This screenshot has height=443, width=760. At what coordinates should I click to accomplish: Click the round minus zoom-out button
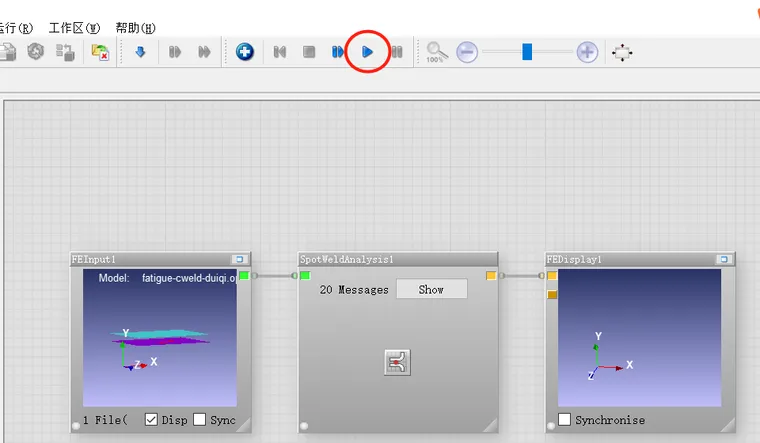tap(467, 52)
